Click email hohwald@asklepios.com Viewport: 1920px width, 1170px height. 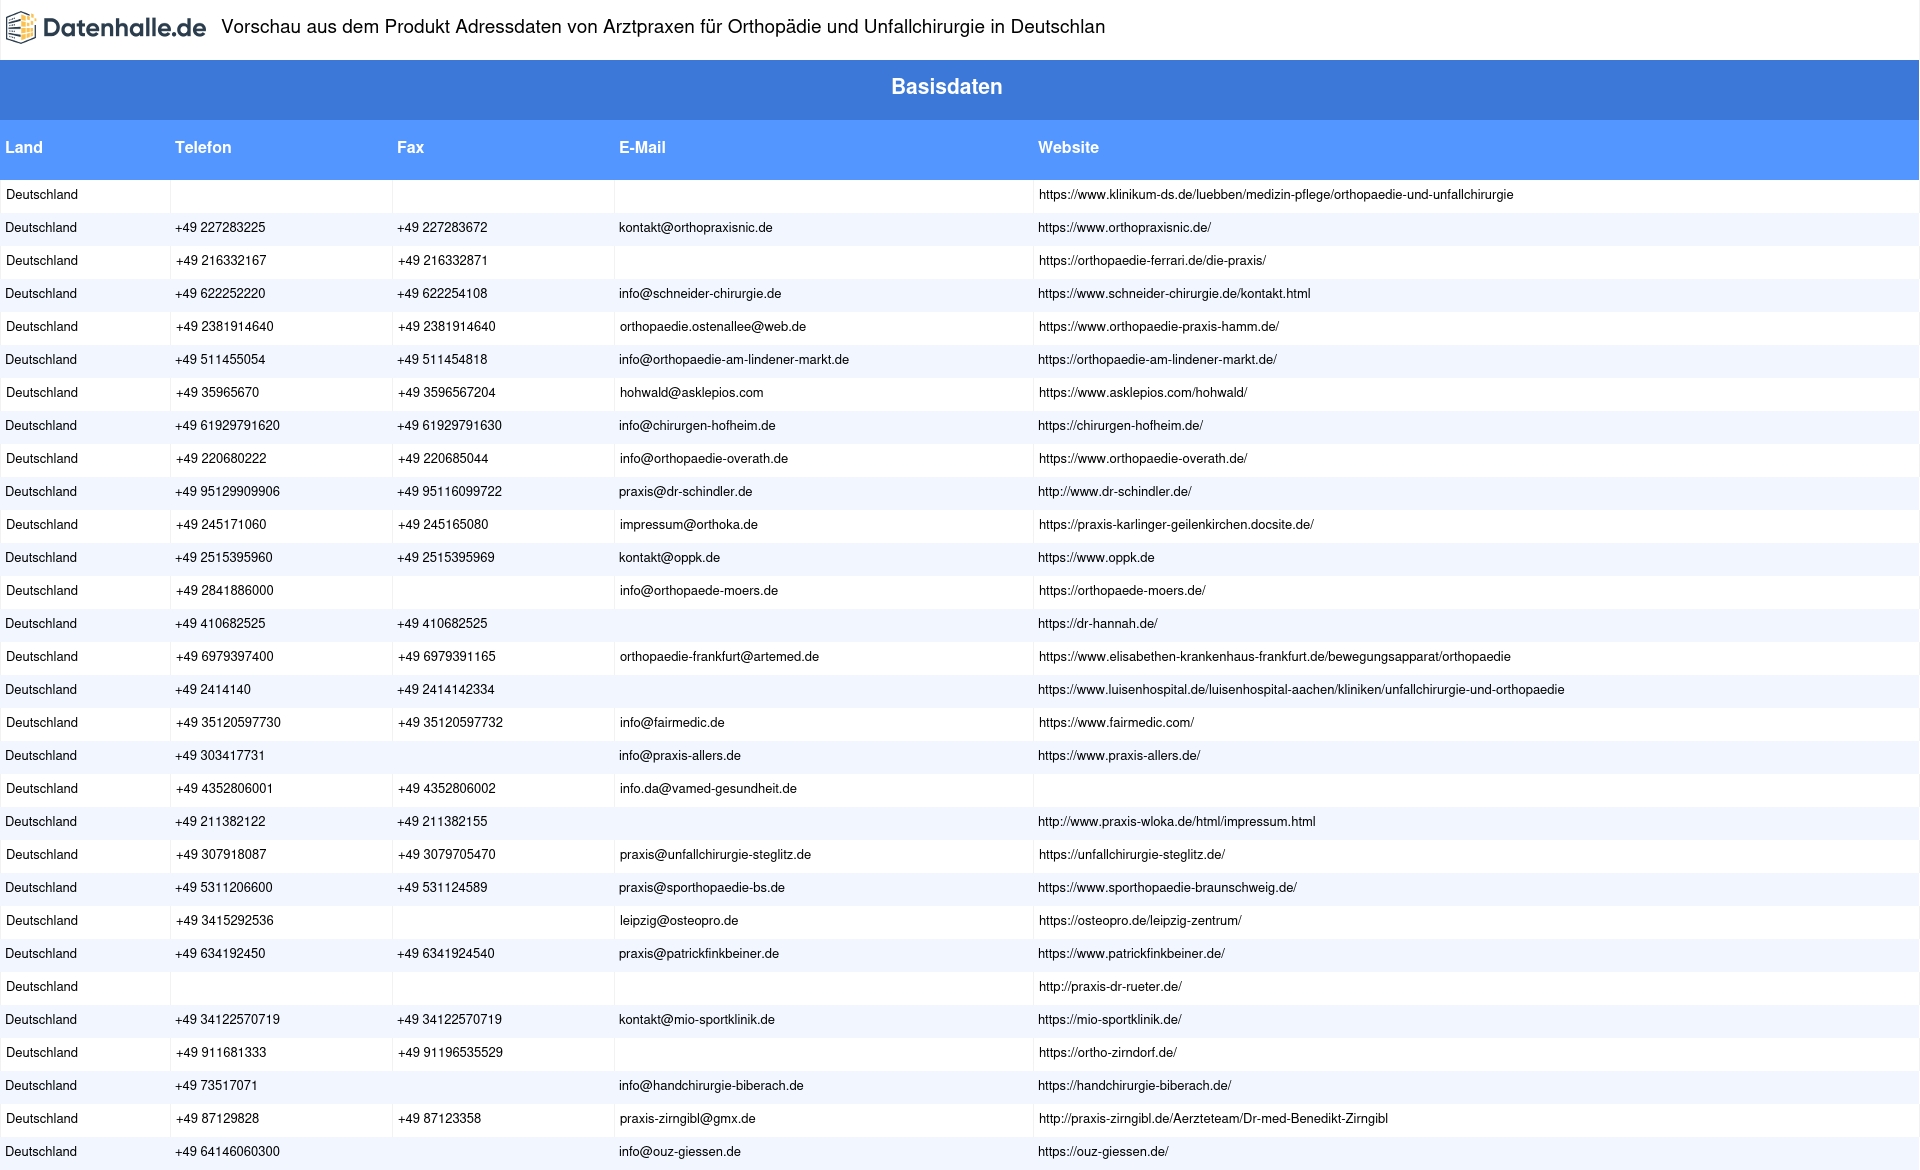pyautogui.click(x=692, y=393)
